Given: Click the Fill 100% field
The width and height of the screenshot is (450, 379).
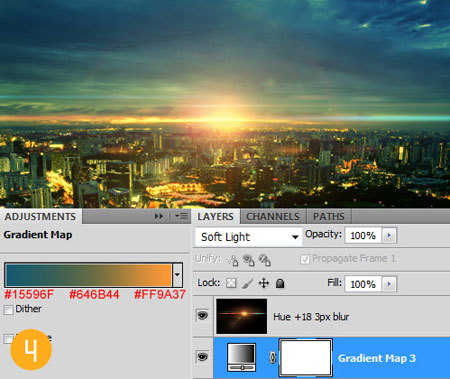Looking at the screenshot, I should 363,284.
